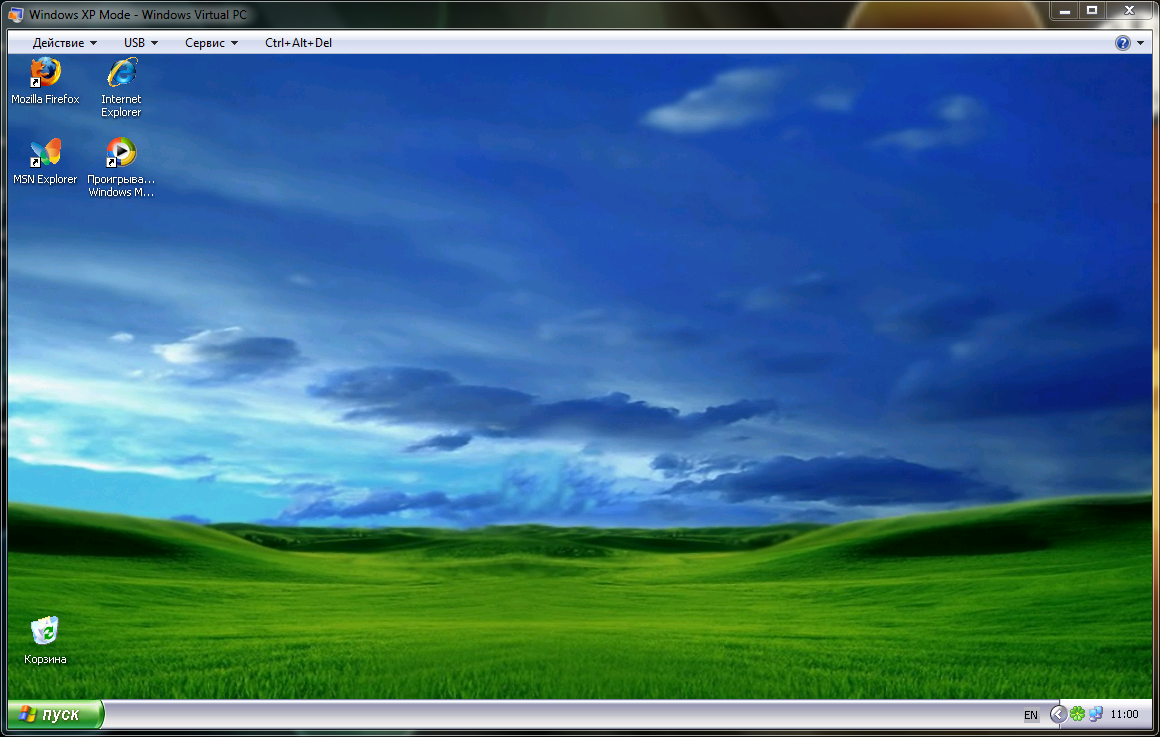The width and height of the screenshot is (1160, 737).
Task: Click the green ICQ flower tray icon
Action: 1077,714
